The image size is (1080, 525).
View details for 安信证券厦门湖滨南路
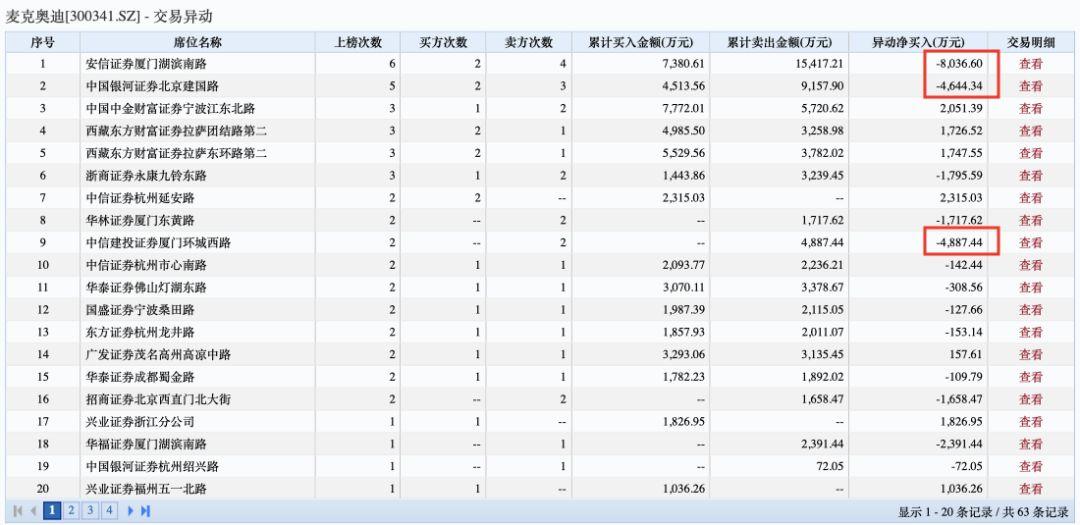1030,64
